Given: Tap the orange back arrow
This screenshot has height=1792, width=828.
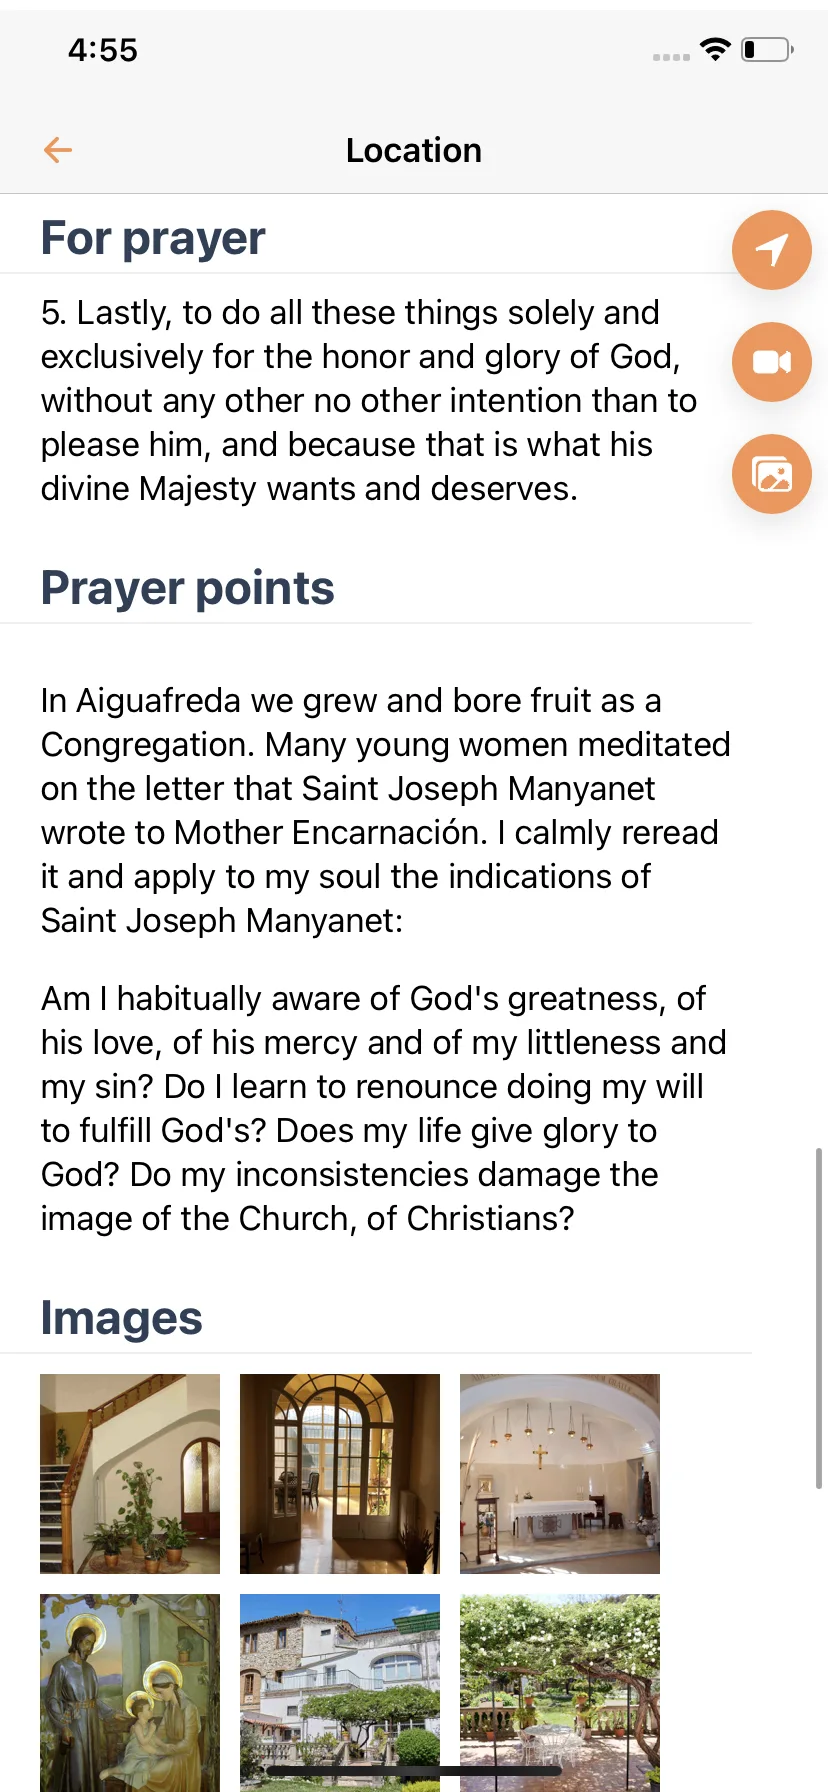Looking at the screenshot, I should 58,150.
